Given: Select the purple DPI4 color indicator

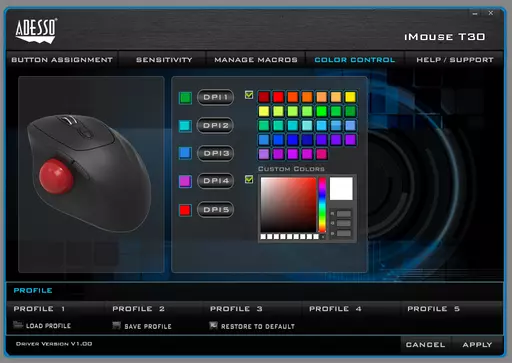Looking at the screenshot, I should pyautogui.click(x=185, y=182).
